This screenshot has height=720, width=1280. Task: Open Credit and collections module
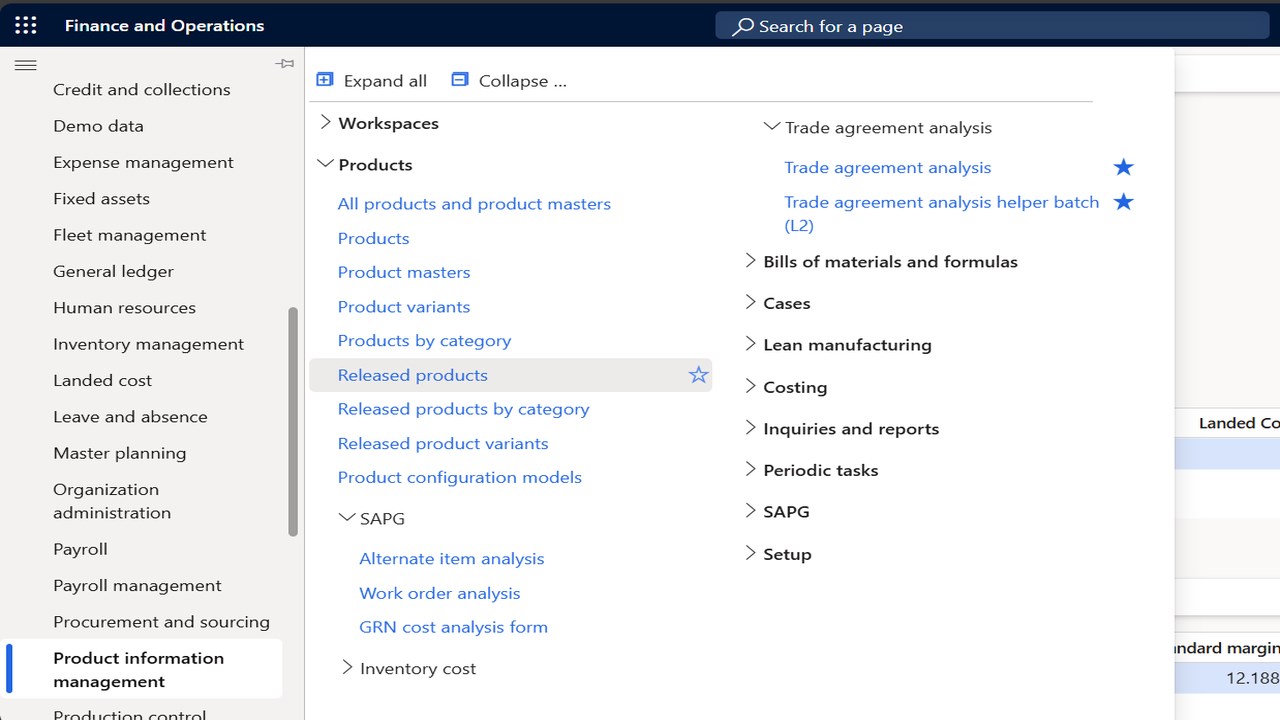coord(142,89)
